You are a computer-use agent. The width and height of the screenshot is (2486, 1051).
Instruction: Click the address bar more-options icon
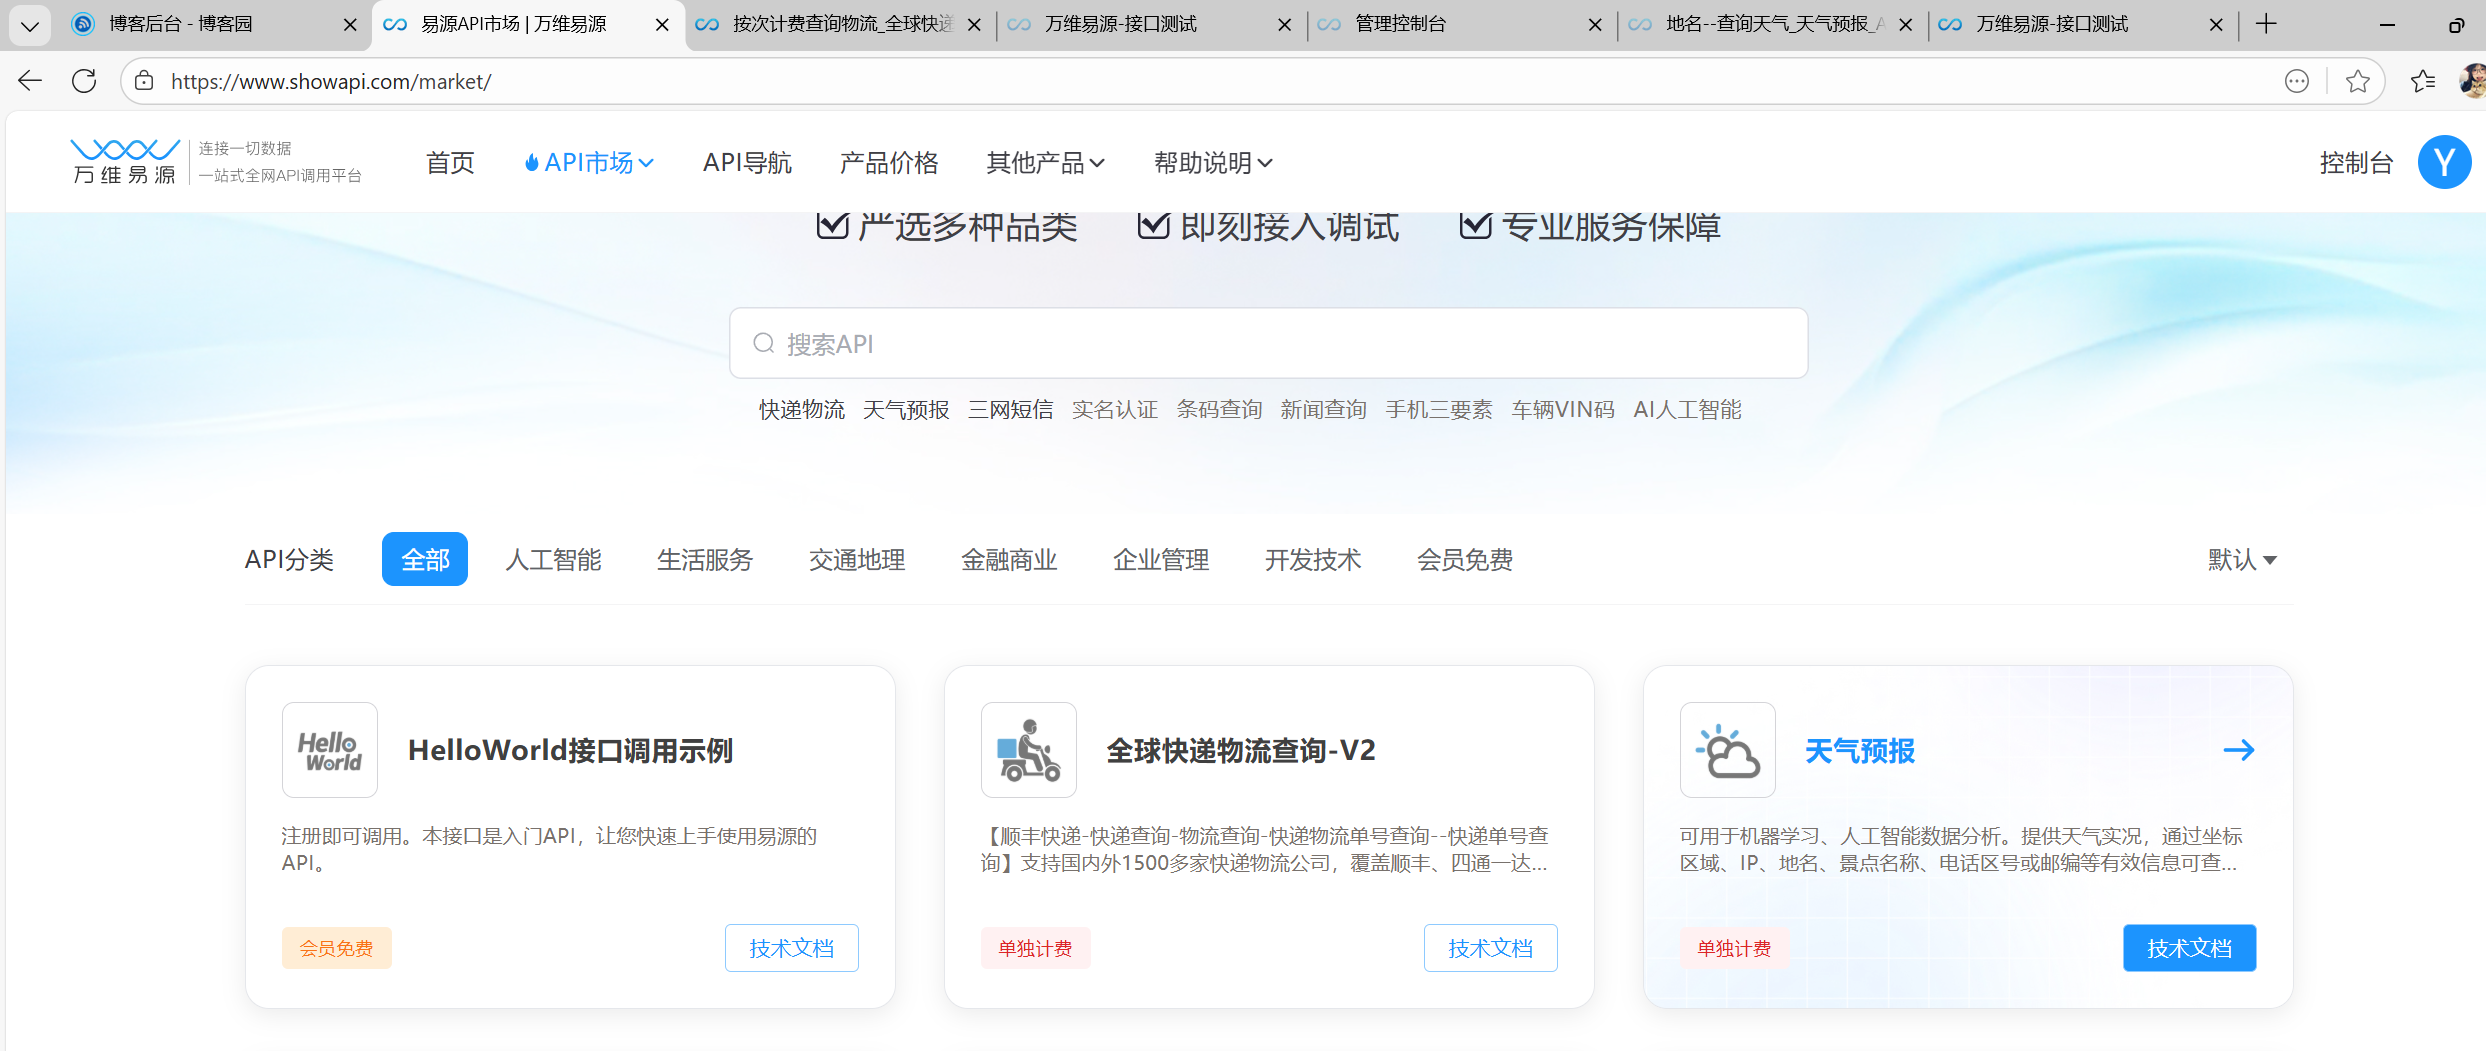[x=2297, y=81]
